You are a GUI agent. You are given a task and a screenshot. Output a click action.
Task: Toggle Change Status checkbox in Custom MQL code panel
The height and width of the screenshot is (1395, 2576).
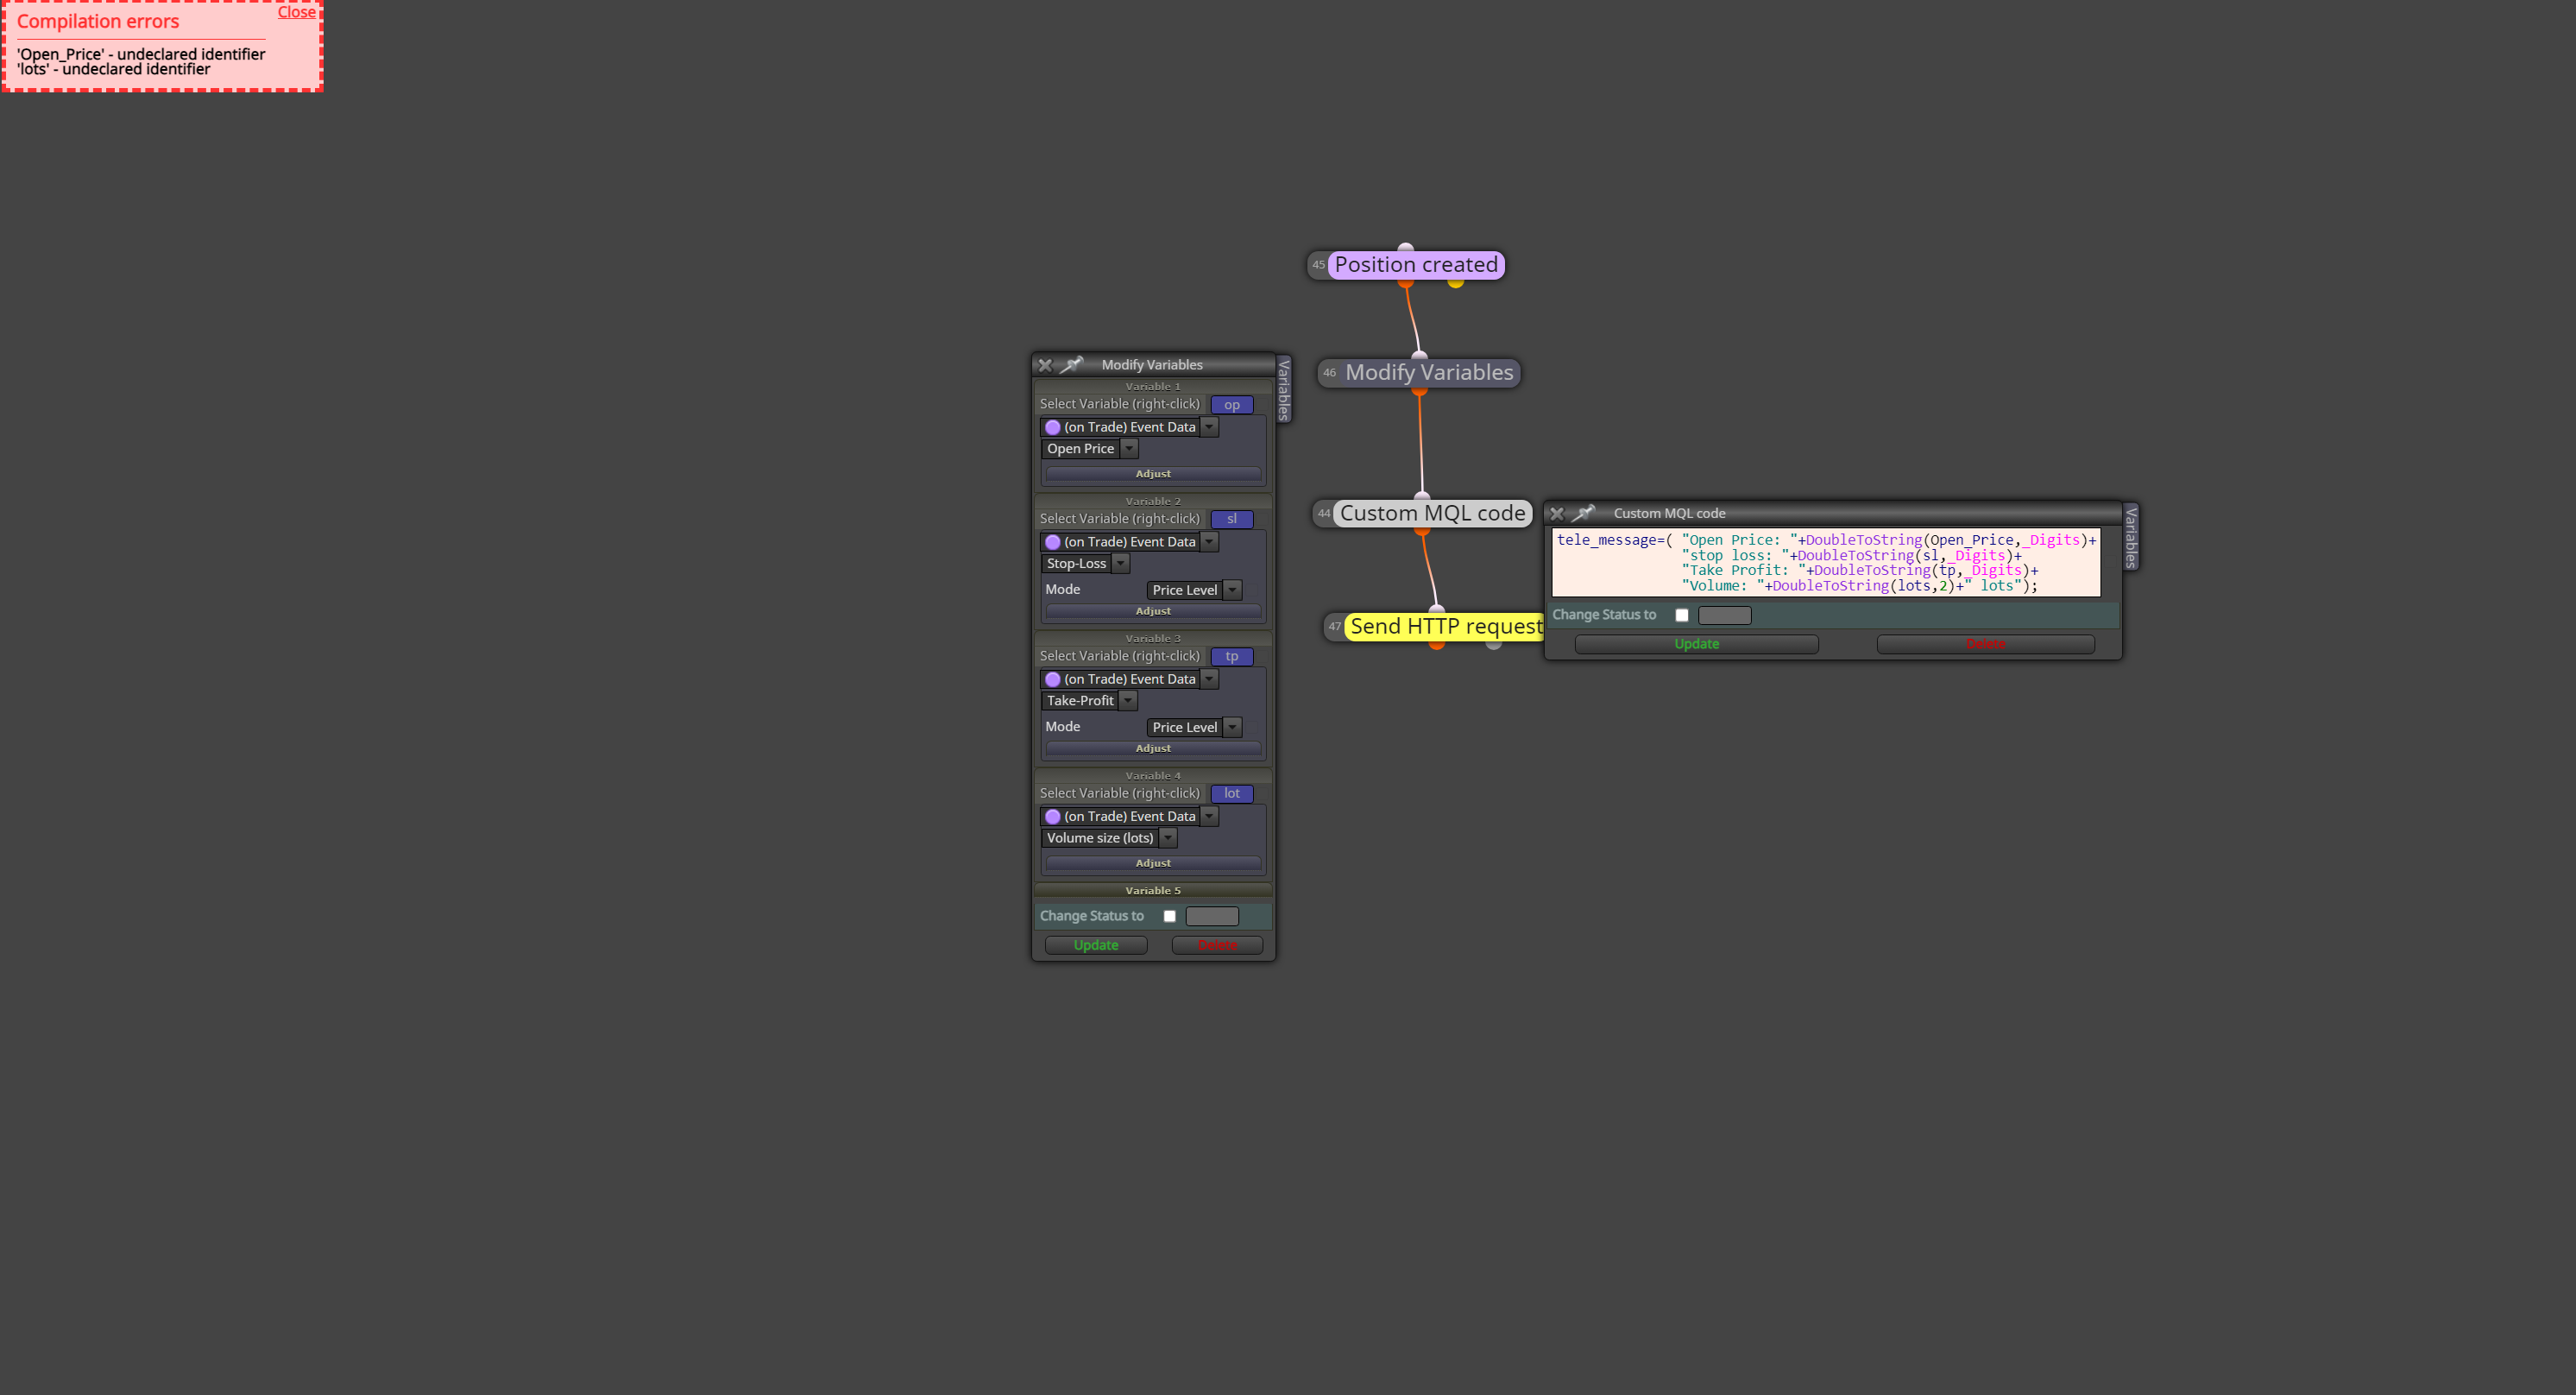pyautogui.click(x=1682, y=616)
